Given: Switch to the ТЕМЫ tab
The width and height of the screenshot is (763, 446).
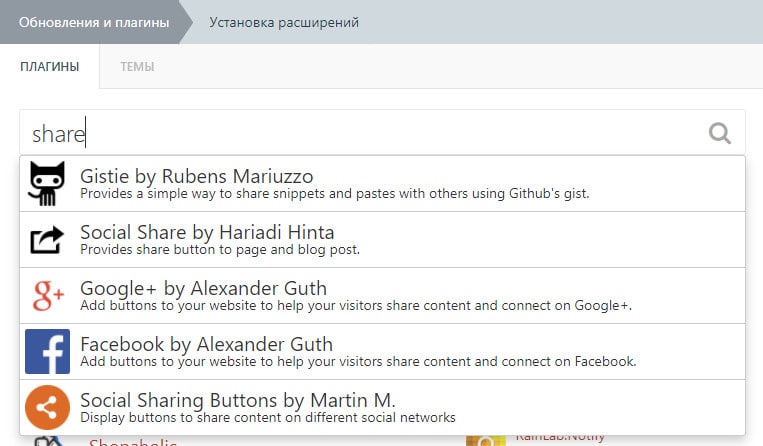Looking at the screenshot, I should [137, 67].
